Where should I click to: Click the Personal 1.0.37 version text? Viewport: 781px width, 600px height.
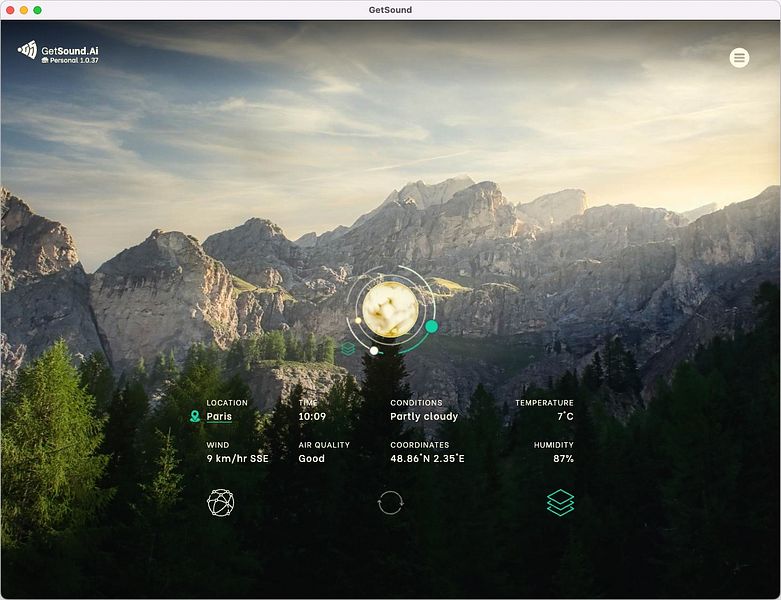point(70,60)
